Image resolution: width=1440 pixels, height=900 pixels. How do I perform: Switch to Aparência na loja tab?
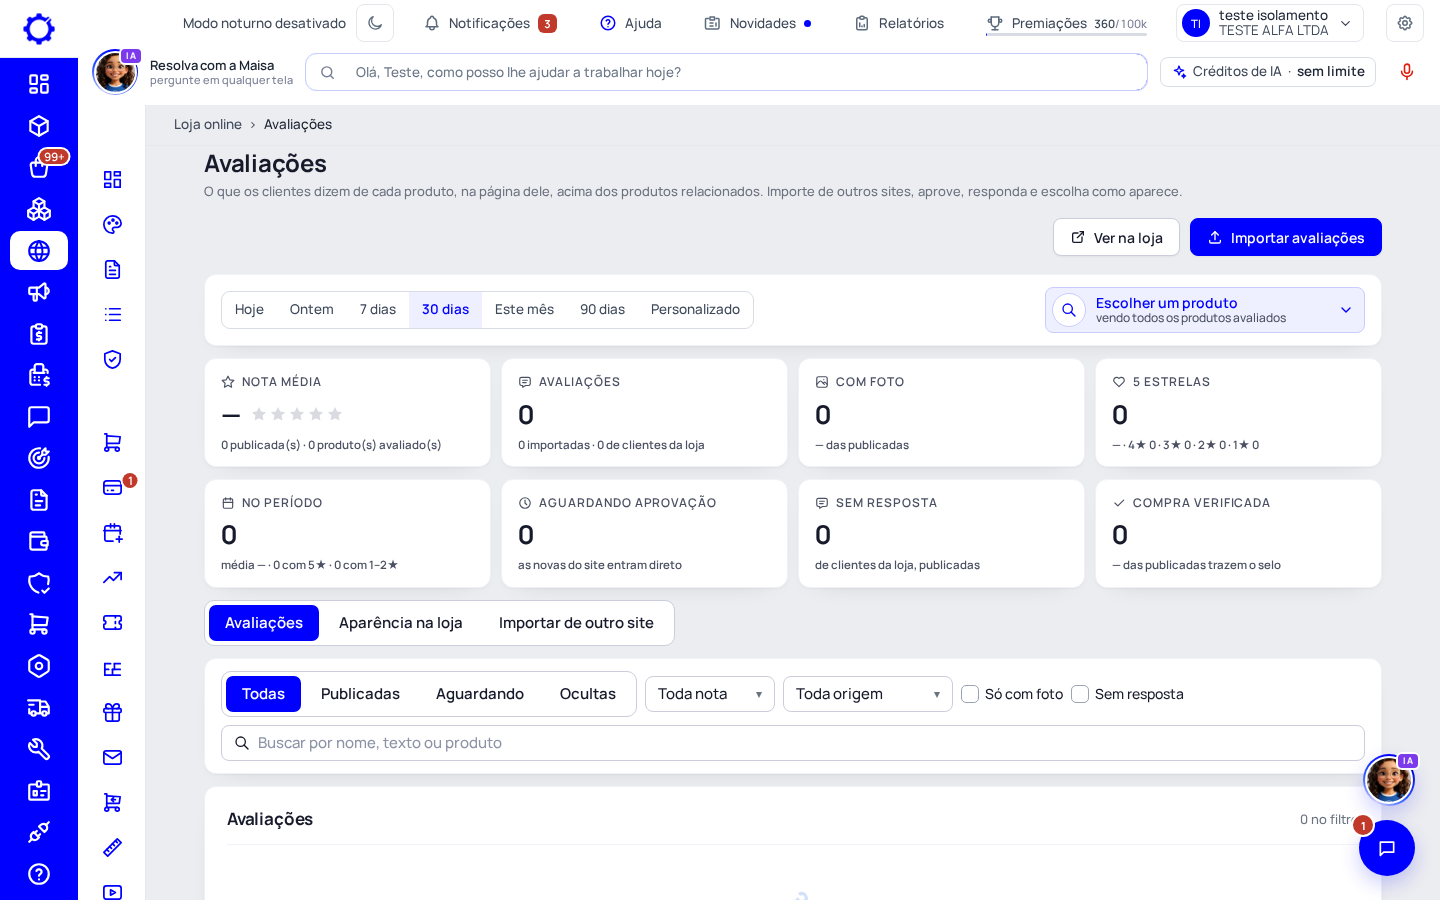click(401, 623)
